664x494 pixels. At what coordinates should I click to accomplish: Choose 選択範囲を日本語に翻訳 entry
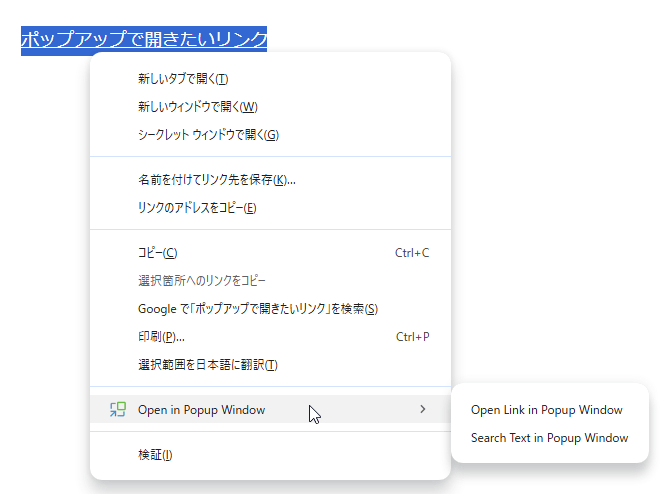tap(270, 364)
